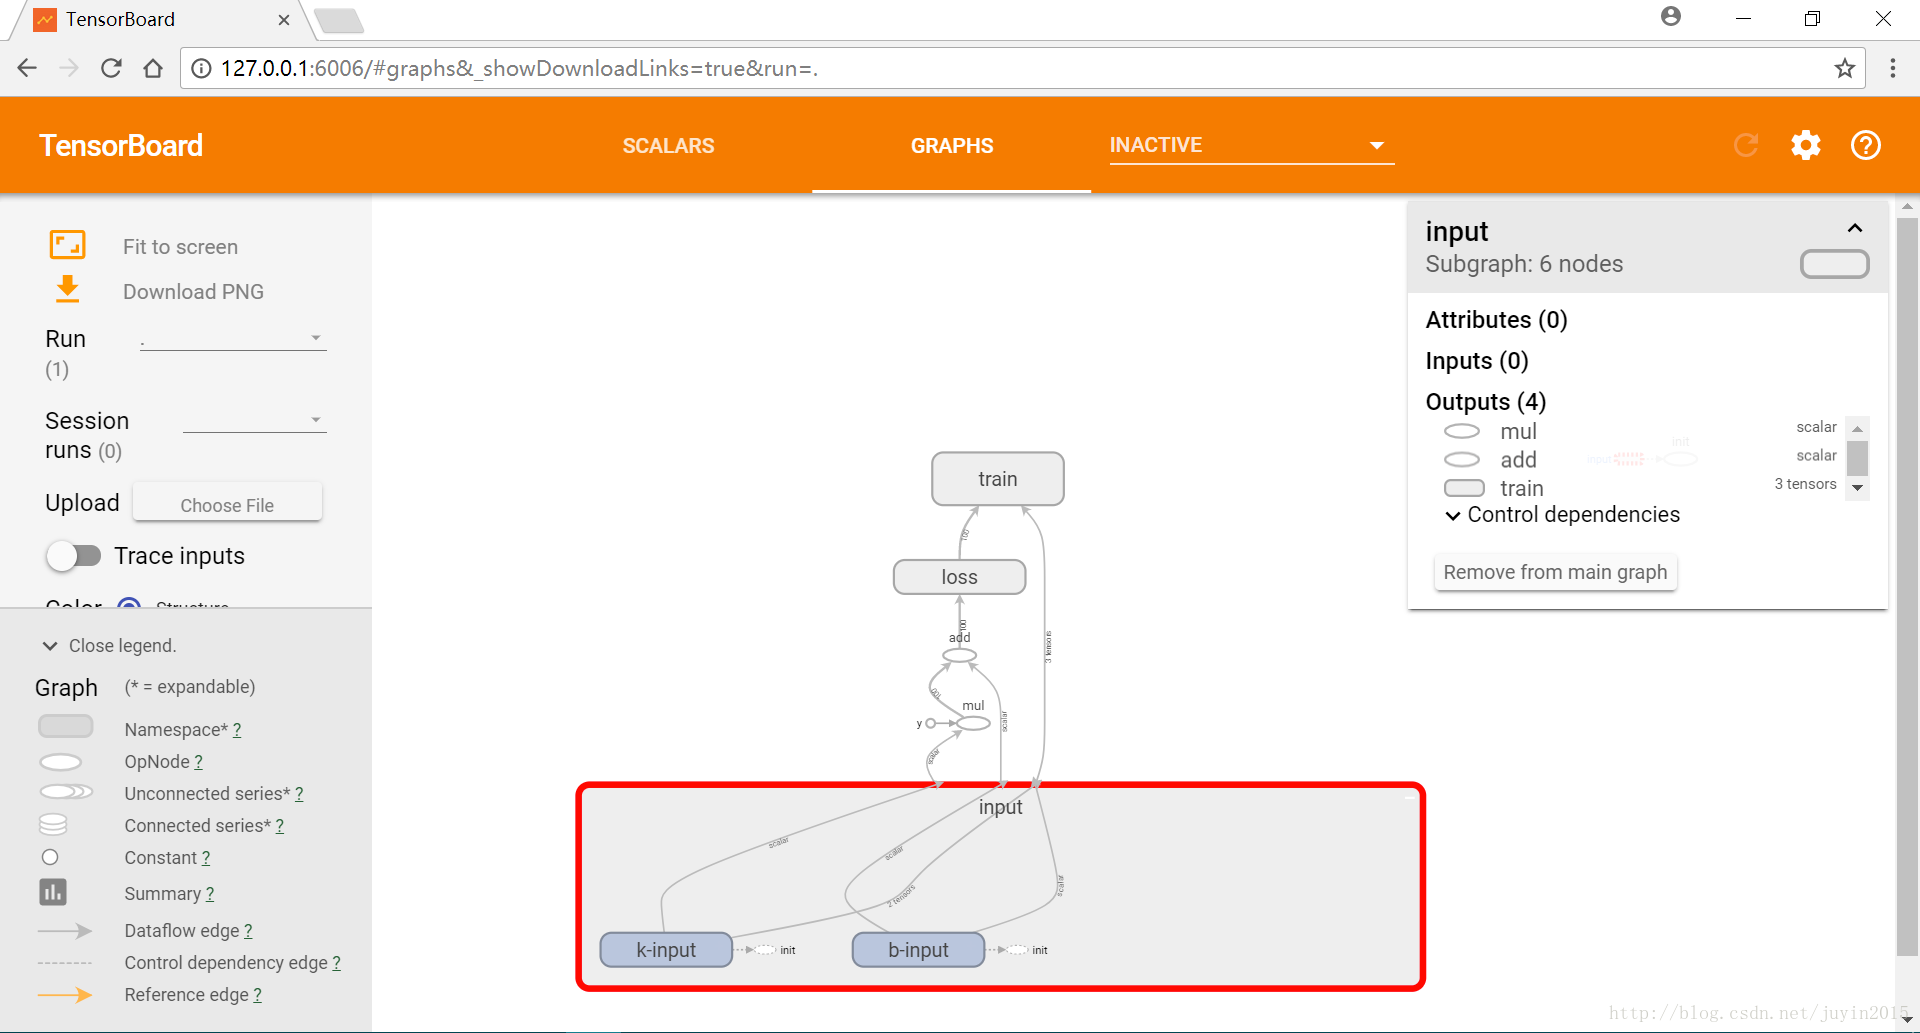Open Connected series help link

pos(279,826)
